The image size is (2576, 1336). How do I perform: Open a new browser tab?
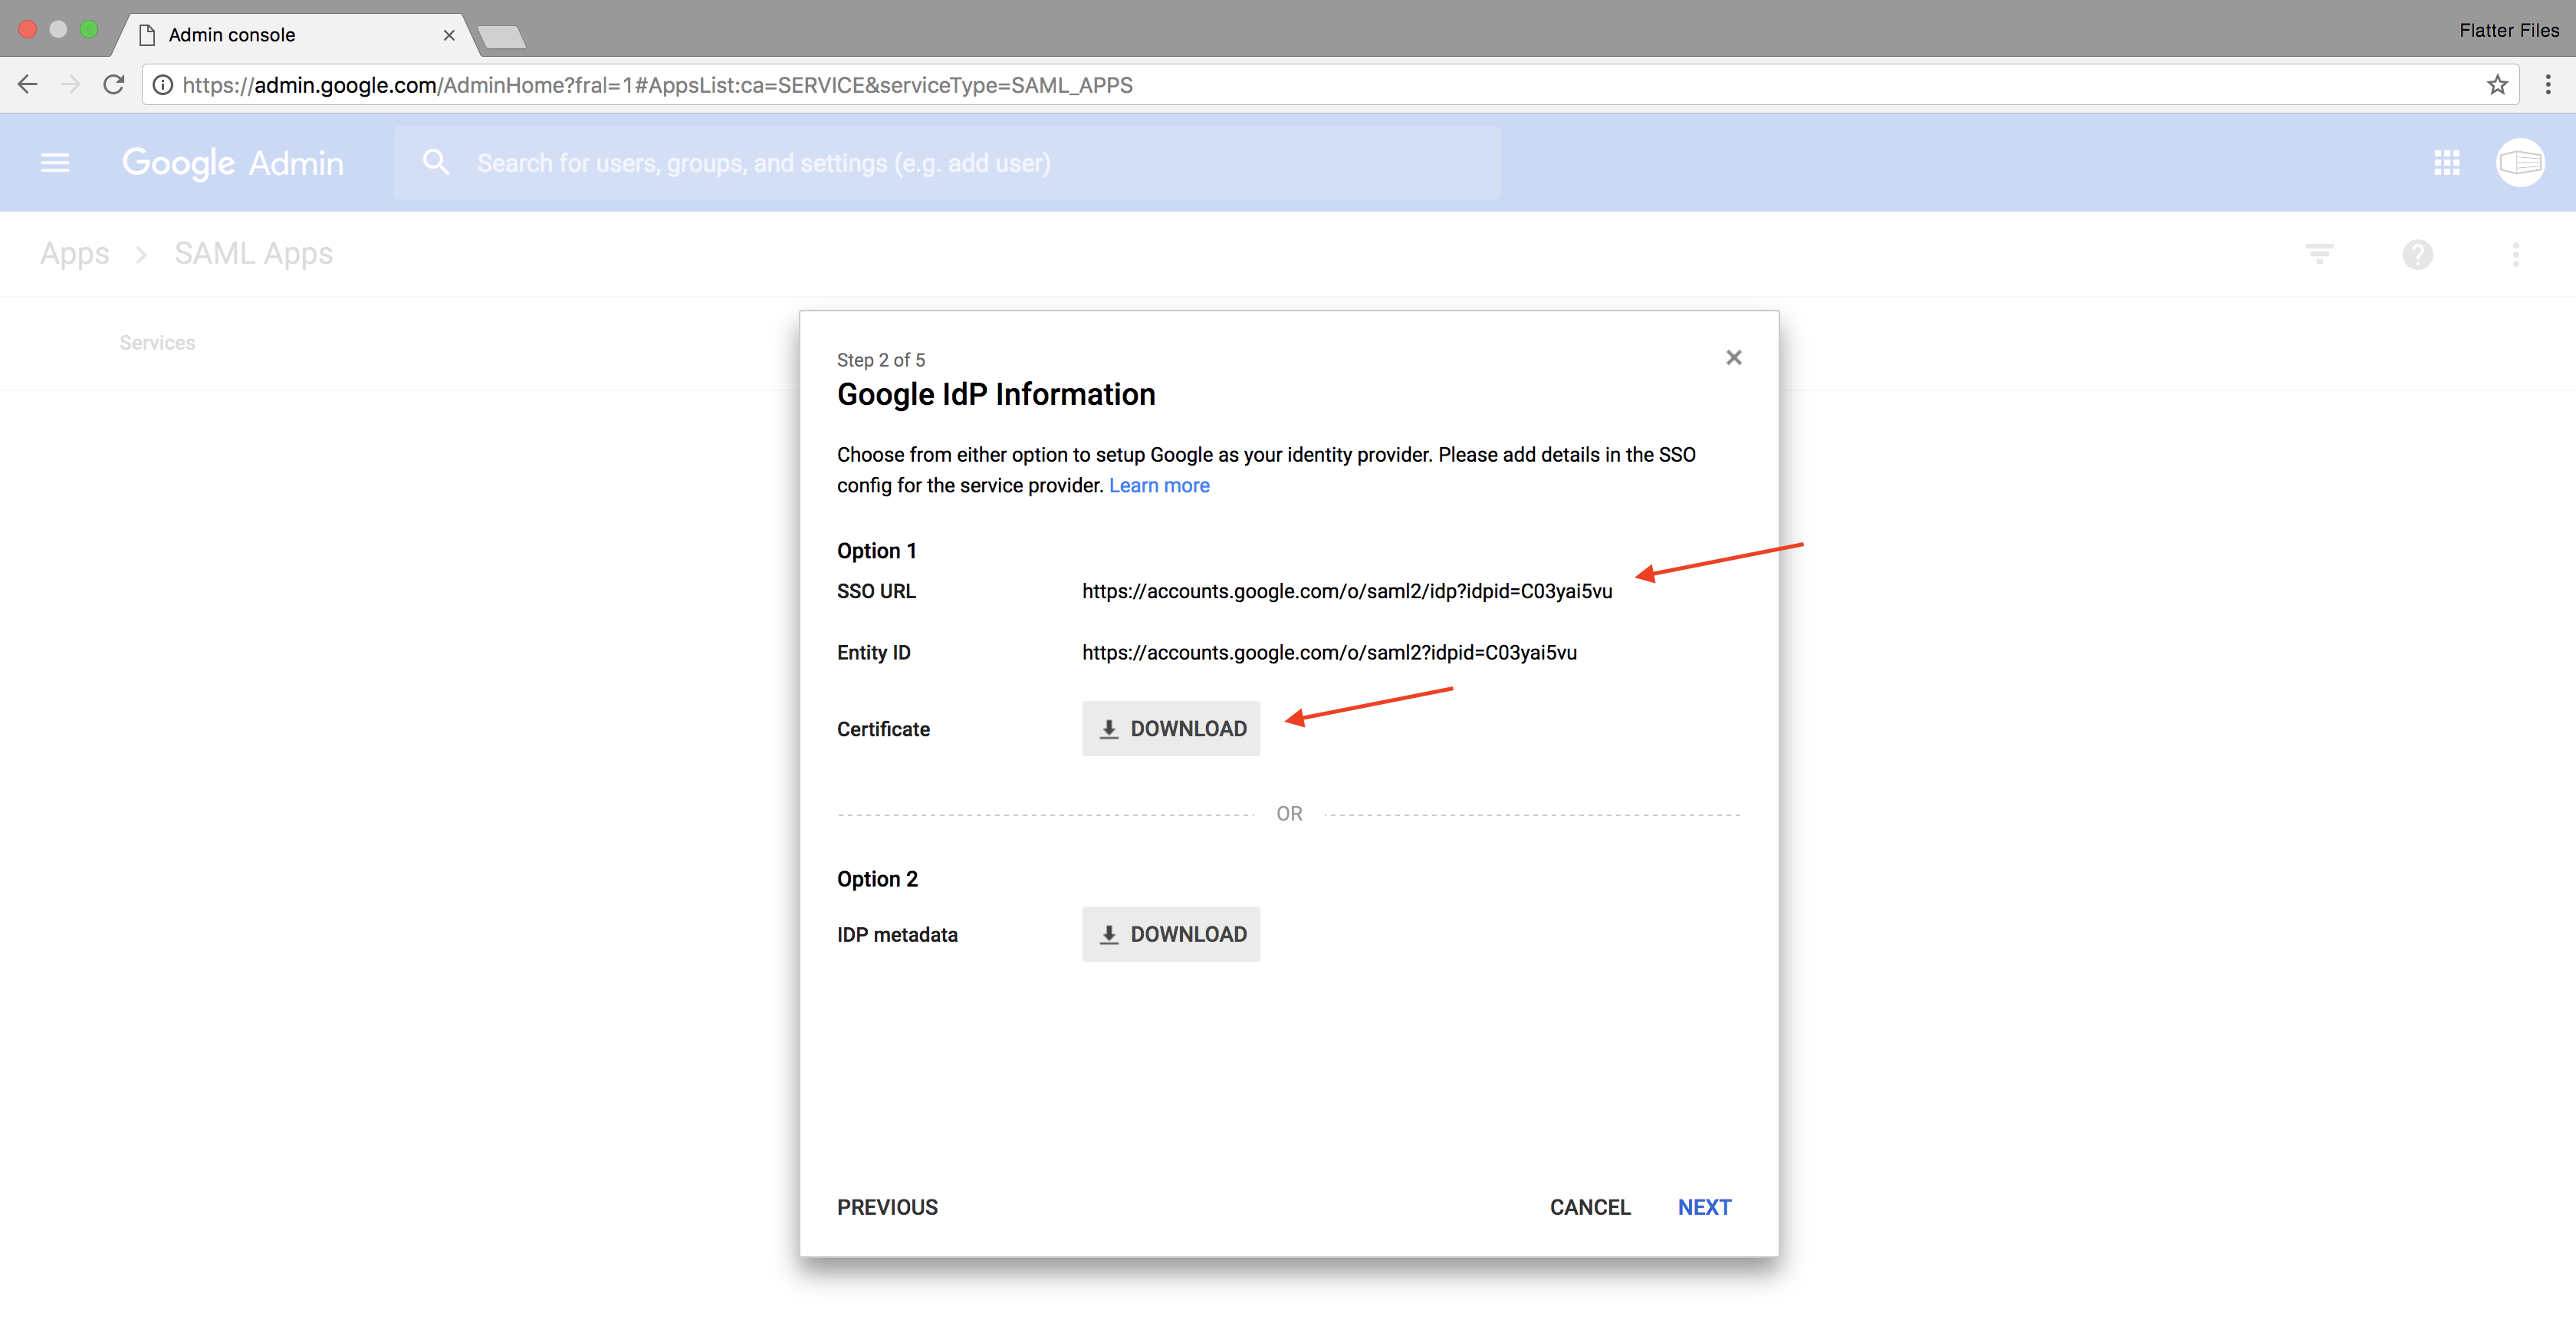pyautogui.click(x=501, y=37)
